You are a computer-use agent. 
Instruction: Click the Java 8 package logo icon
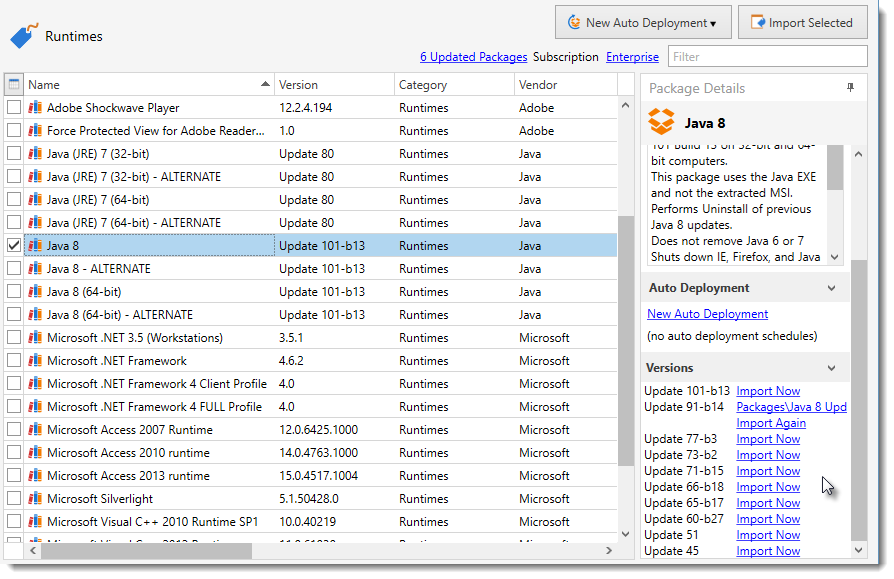click(x=661, y=123)
